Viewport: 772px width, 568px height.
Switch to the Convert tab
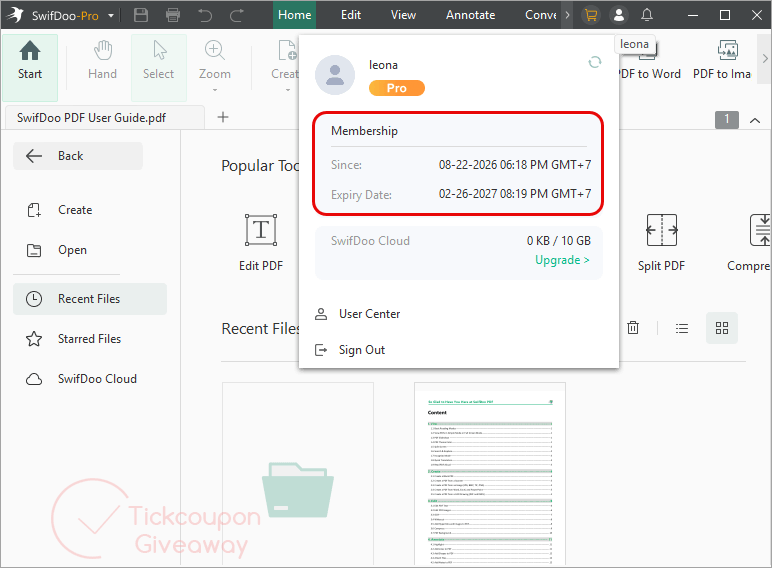pyautogui.click(x=541, y=15)
